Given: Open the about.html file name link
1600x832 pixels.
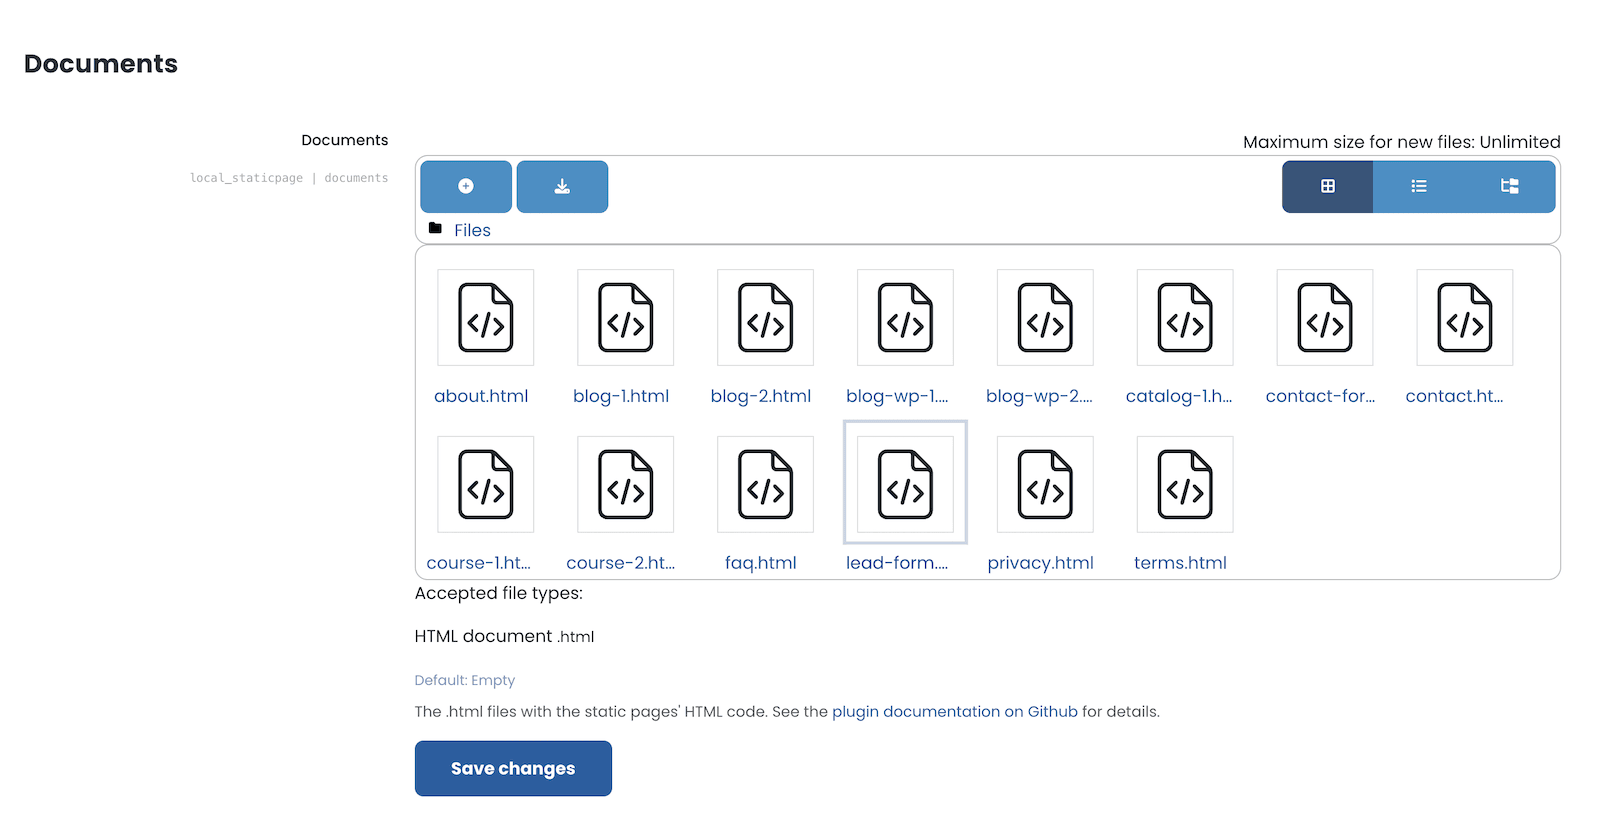Looking at the screenshot, I should coord(481,396).
